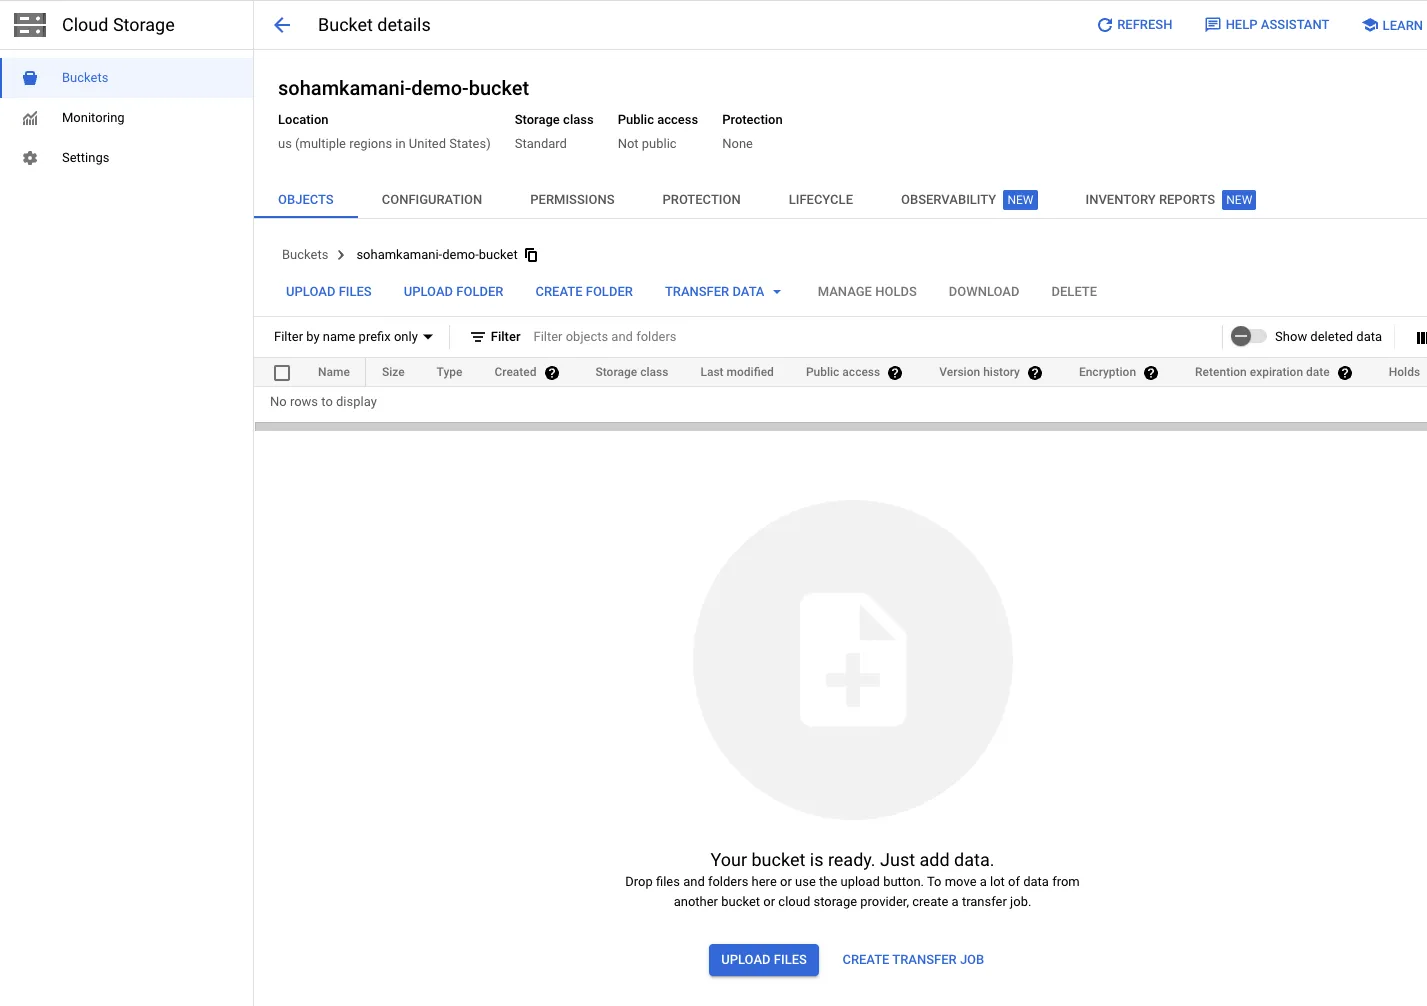Open the Lifecycle tab
This screenshot has height=1006, width=1427.
[x=820, y=200]
